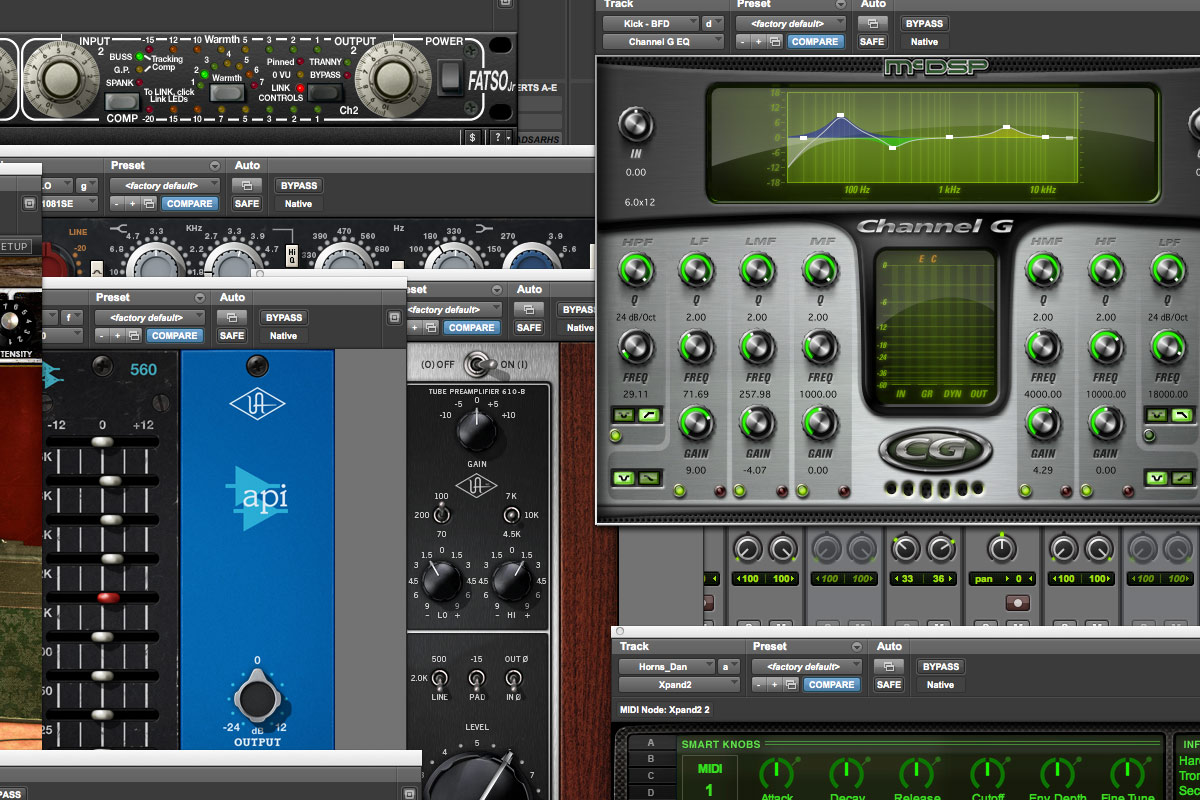Flip the 610-B OFF/ON toggle switch
The image size is (1200, 800).
click(x=477, y=364)
